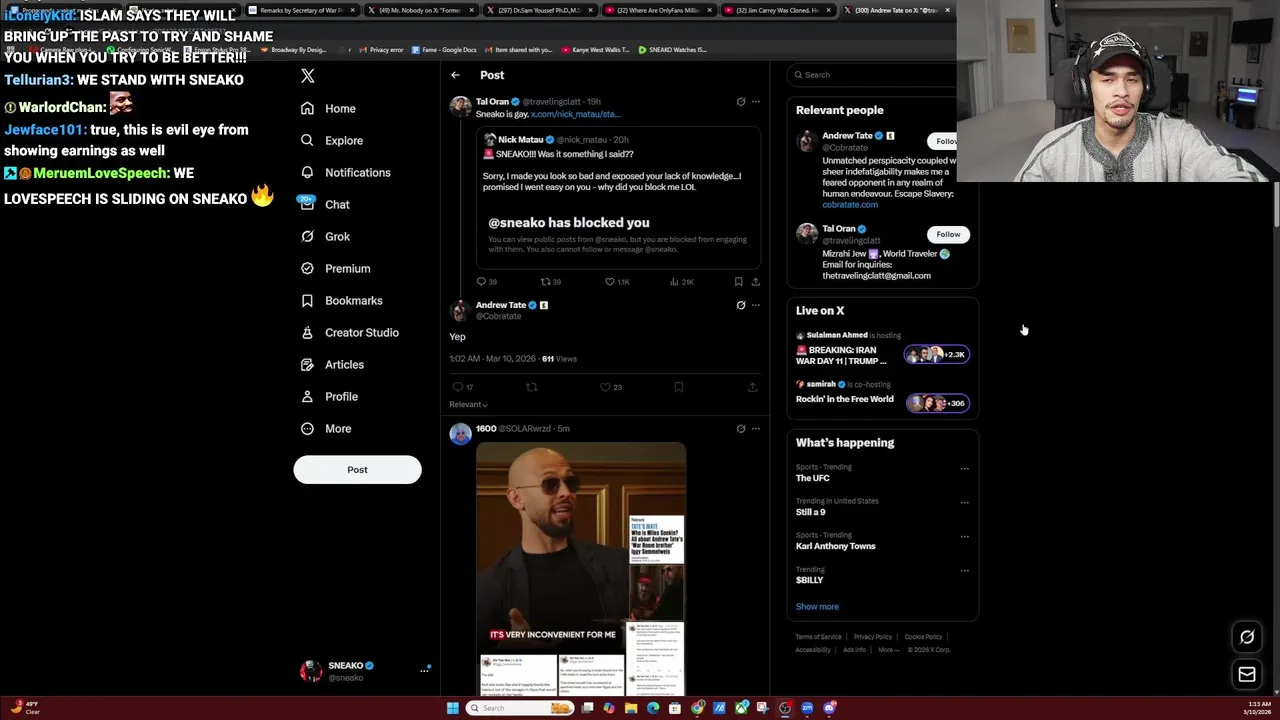
Task: Open Notifications from the sidebar
Action: click(x=346, y=172)
